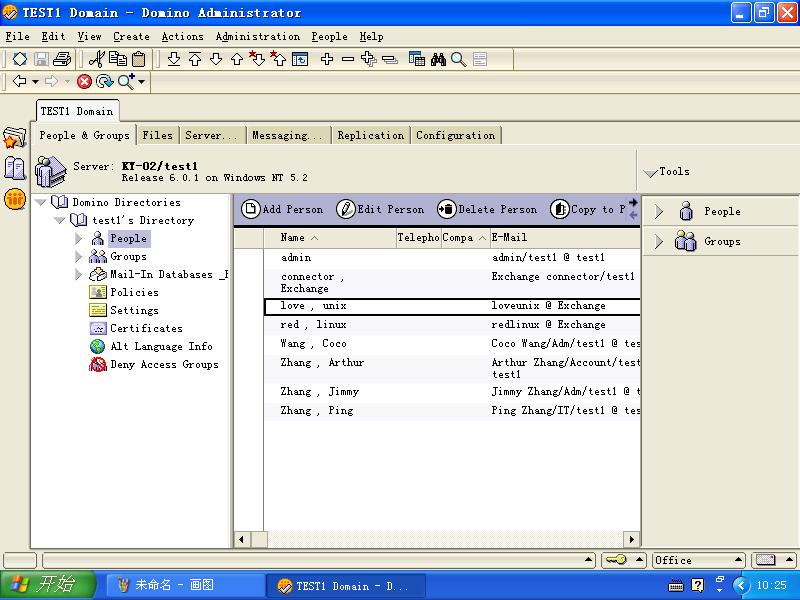This screenshot has height=600, width=800.
Task: Click the red Stop icon
Action: click(x=84, y=81)
